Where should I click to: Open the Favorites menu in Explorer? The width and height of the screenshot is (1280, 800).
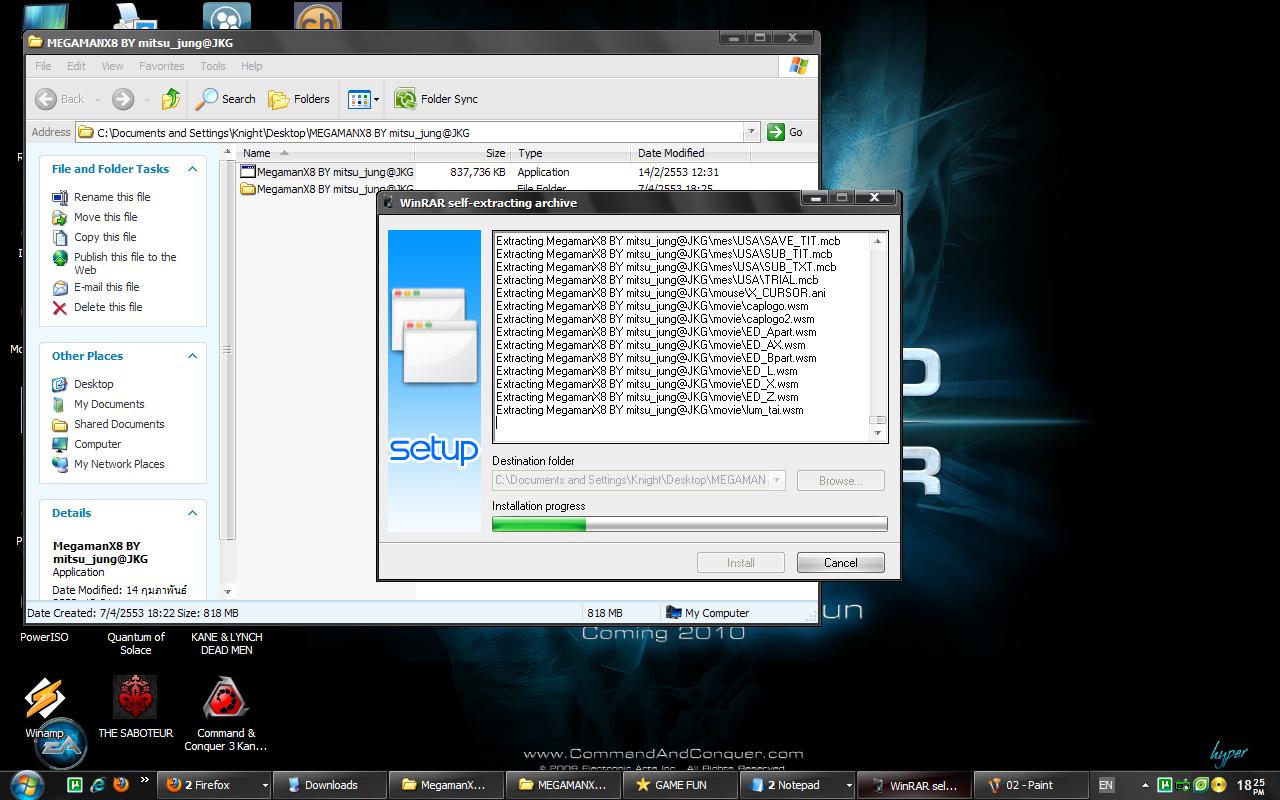[x=162, y=66]
